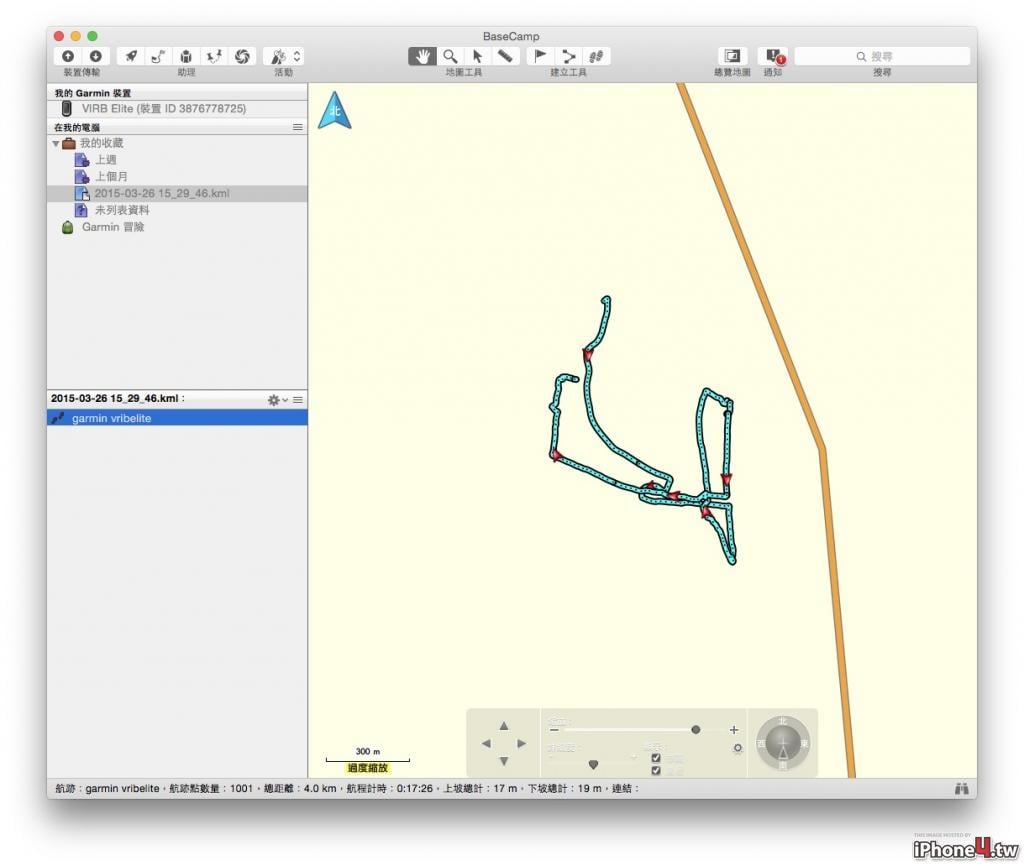Select the hand pan map tool
Viewport: 1024px width, 866px height.
pyautogui.click(x=422, y=57)
